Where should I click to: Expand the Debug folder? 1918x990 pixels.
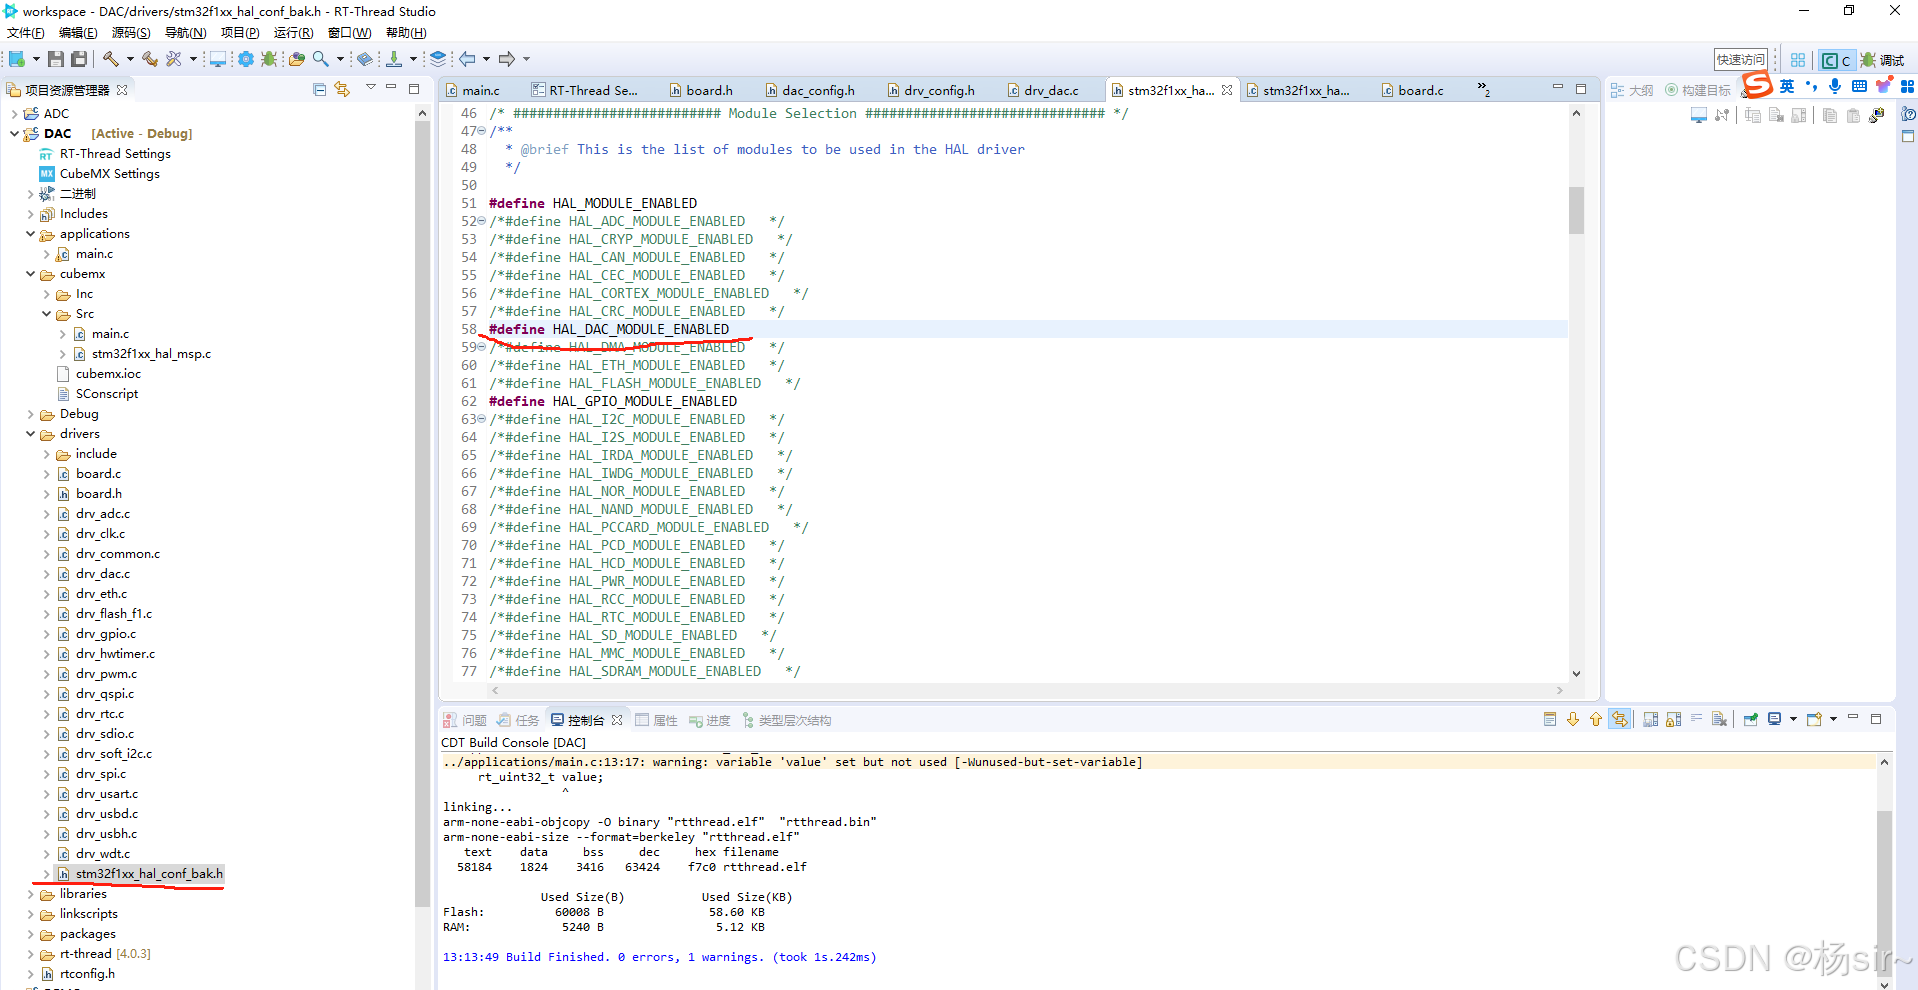(x=30, y=414)
